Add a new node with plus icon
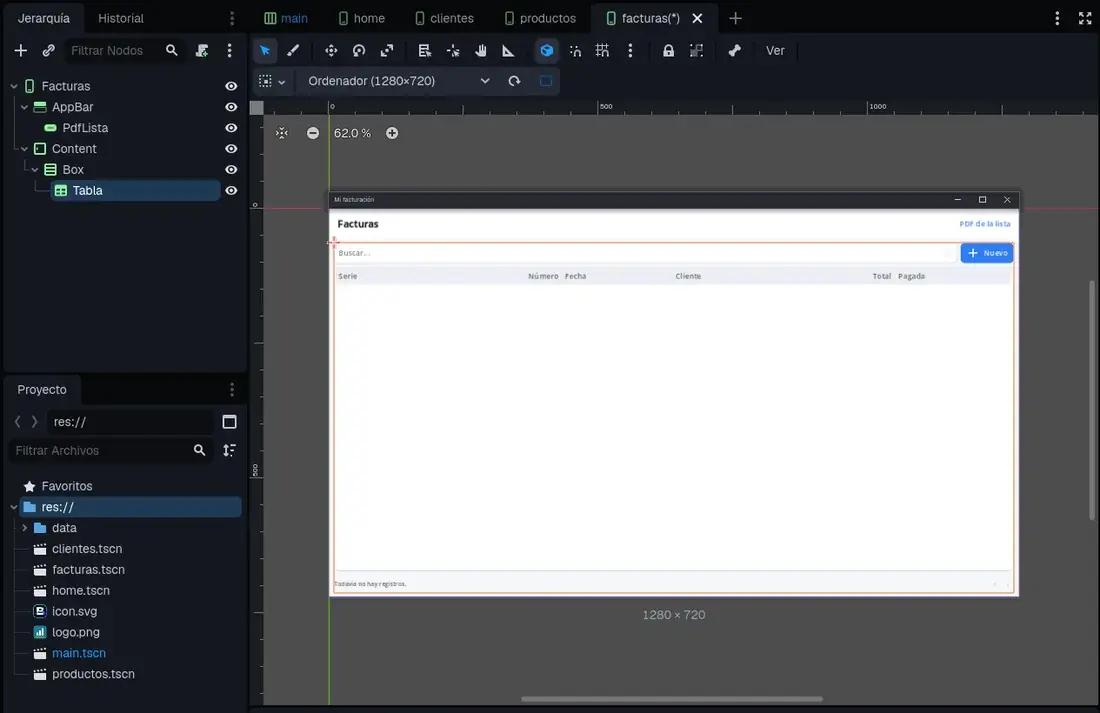1100x713 pixels. tap(21, 51)
